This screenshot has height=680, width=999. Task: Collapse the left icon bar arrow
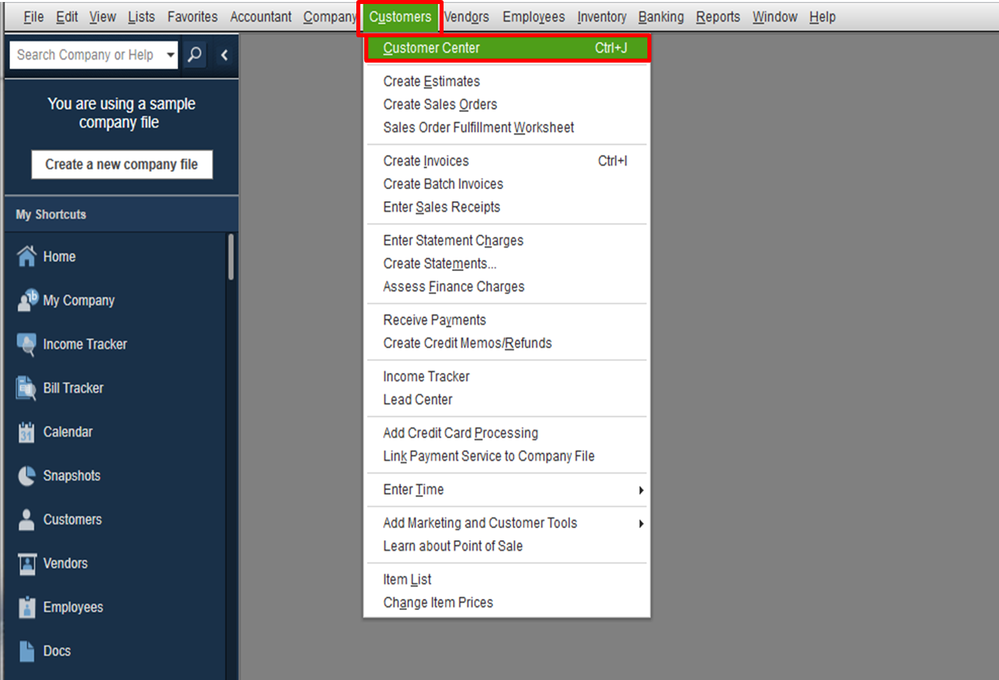224,55
